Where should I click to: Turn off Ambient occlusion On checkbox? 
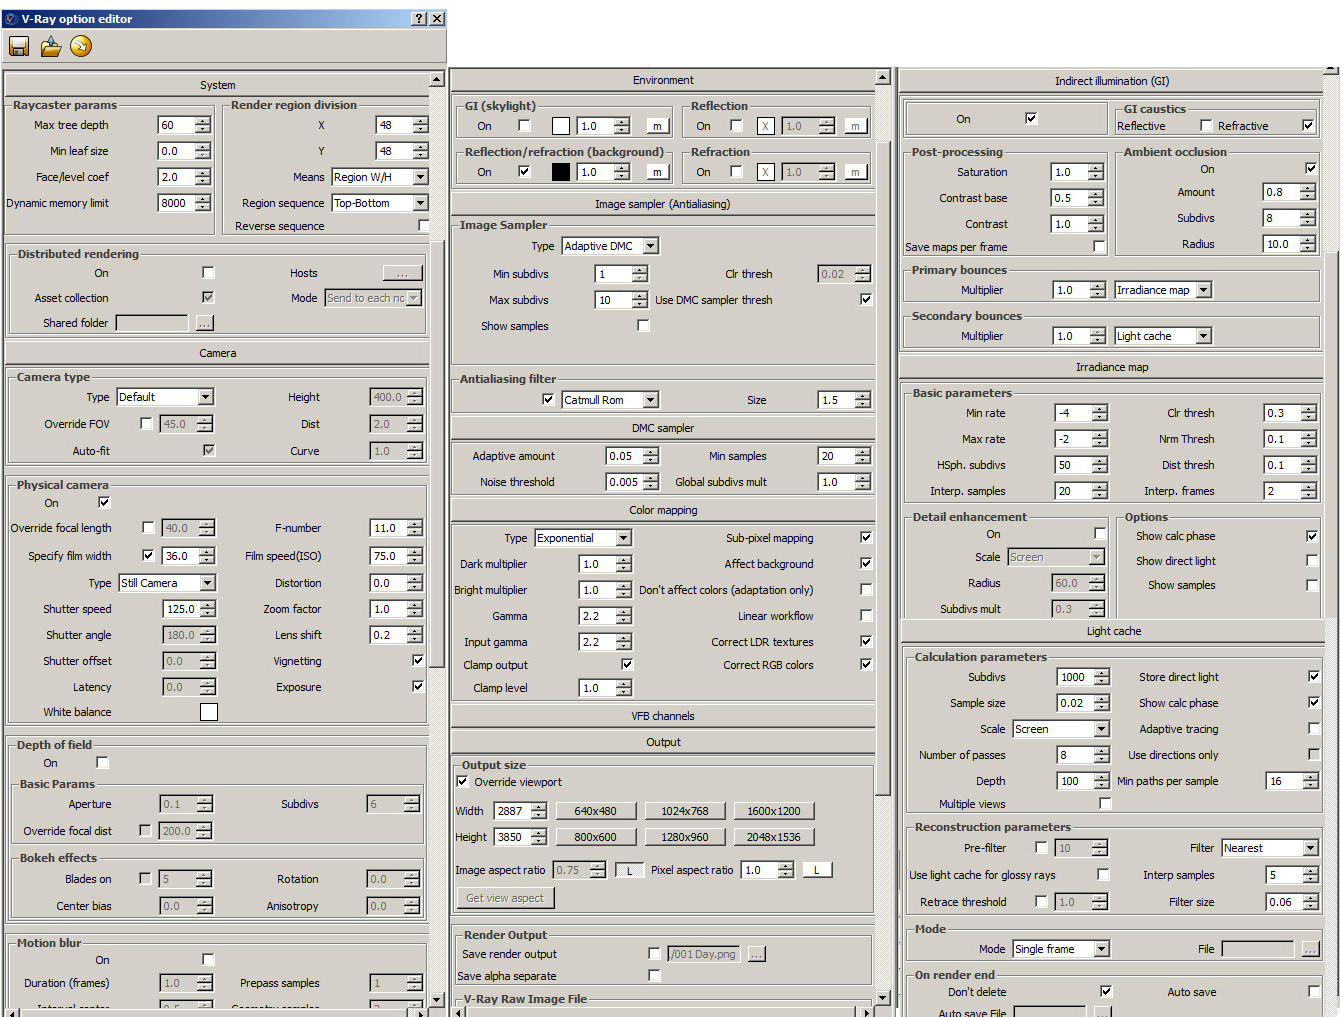tap(1311, 168)
